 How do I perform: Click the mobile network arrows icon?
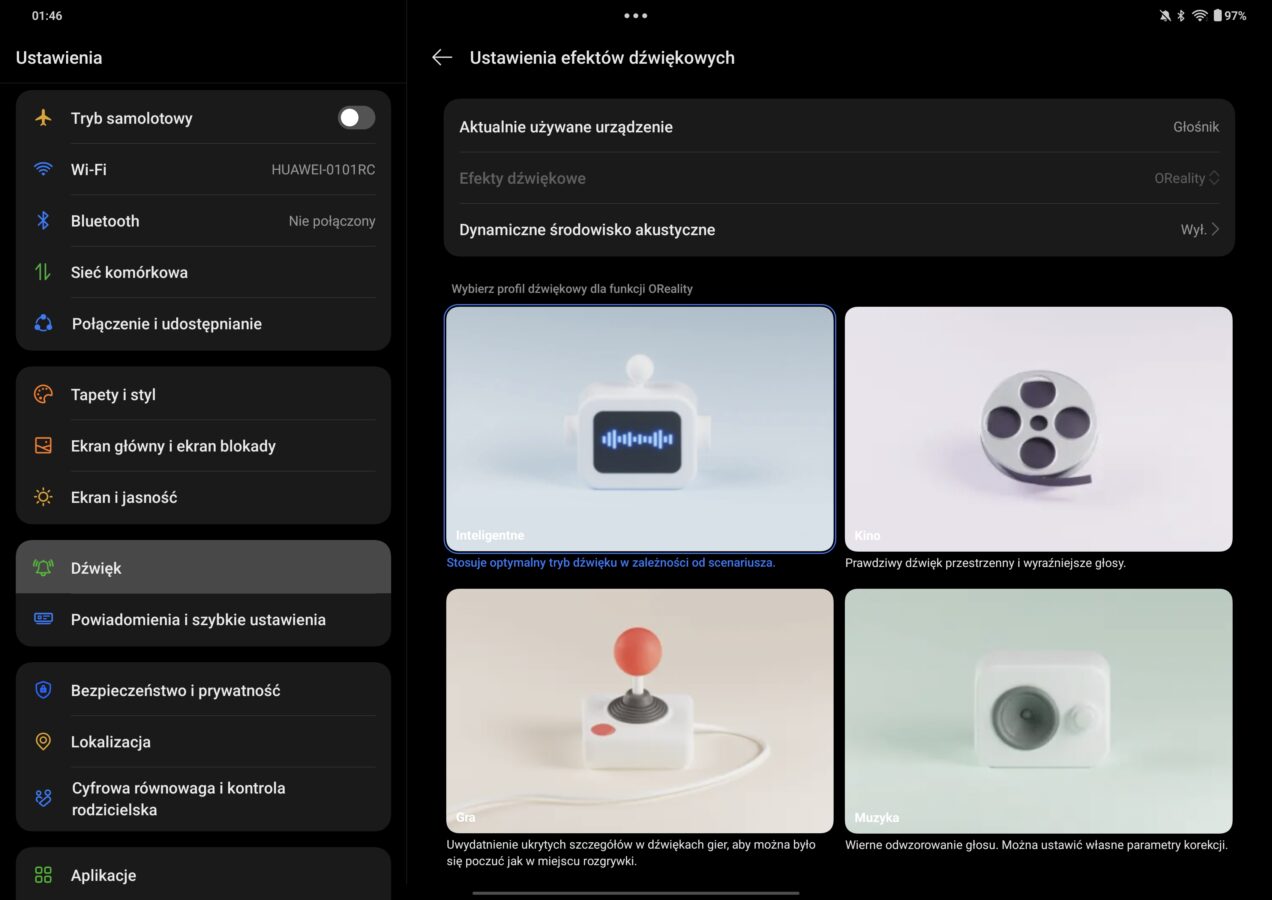[x=43, y=272]
